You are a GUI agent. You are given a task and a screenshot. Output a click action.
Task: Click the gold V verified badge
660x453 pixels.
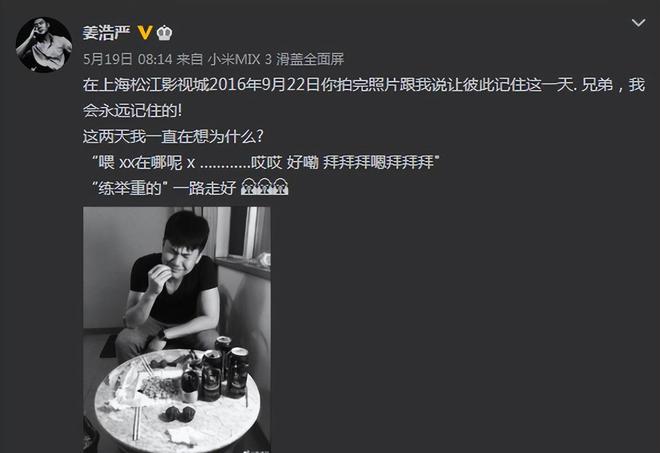tap(145, 32)
